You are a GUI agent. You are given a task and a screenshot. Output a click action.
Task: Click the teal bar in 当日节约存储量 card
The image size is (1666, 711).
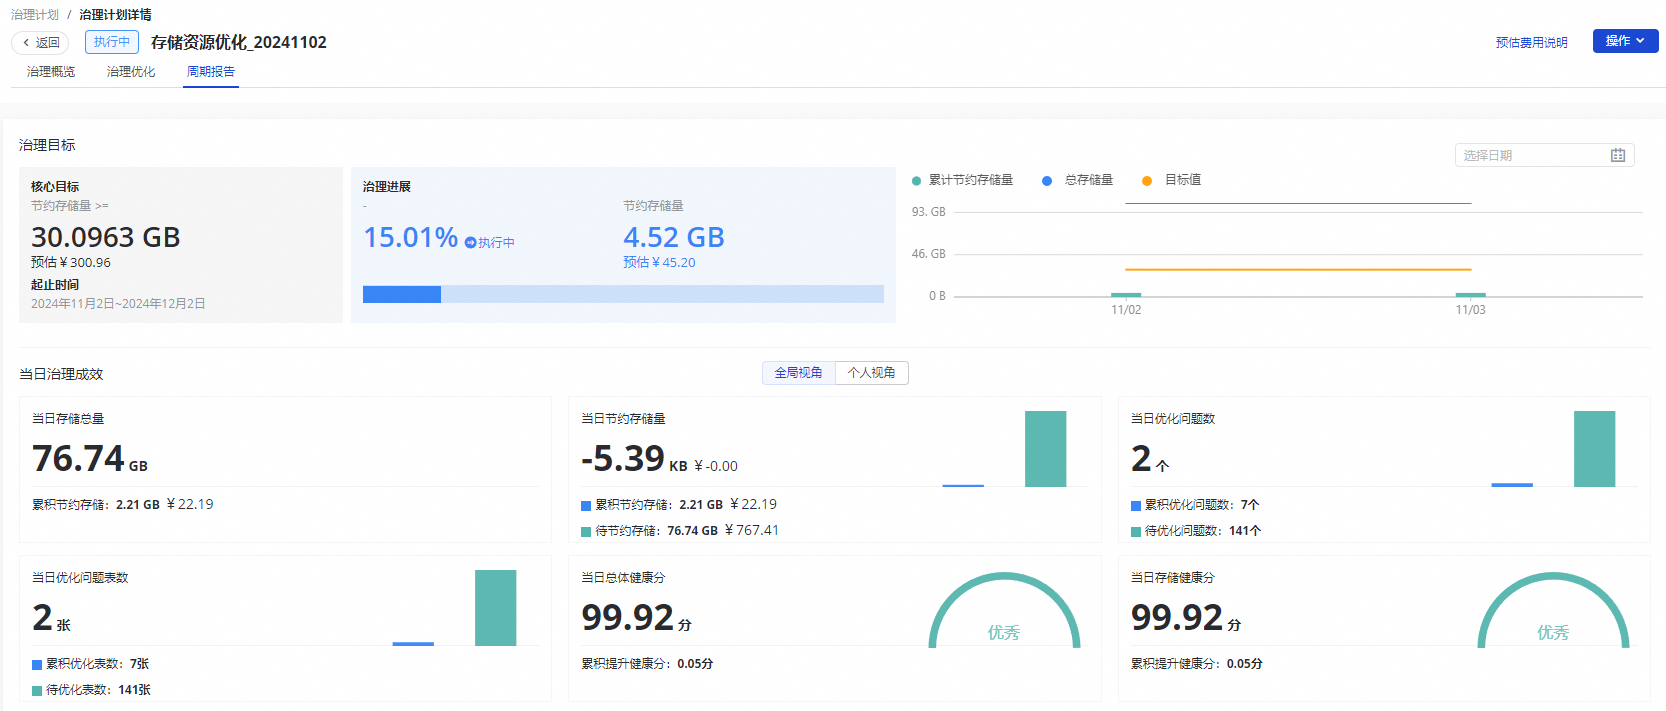point(1045,449)
